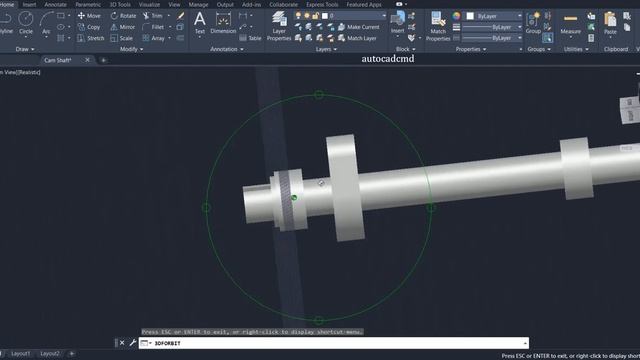Open Layer Properties manager
Viewport: 640px width, 360px height.
(279, 26)
